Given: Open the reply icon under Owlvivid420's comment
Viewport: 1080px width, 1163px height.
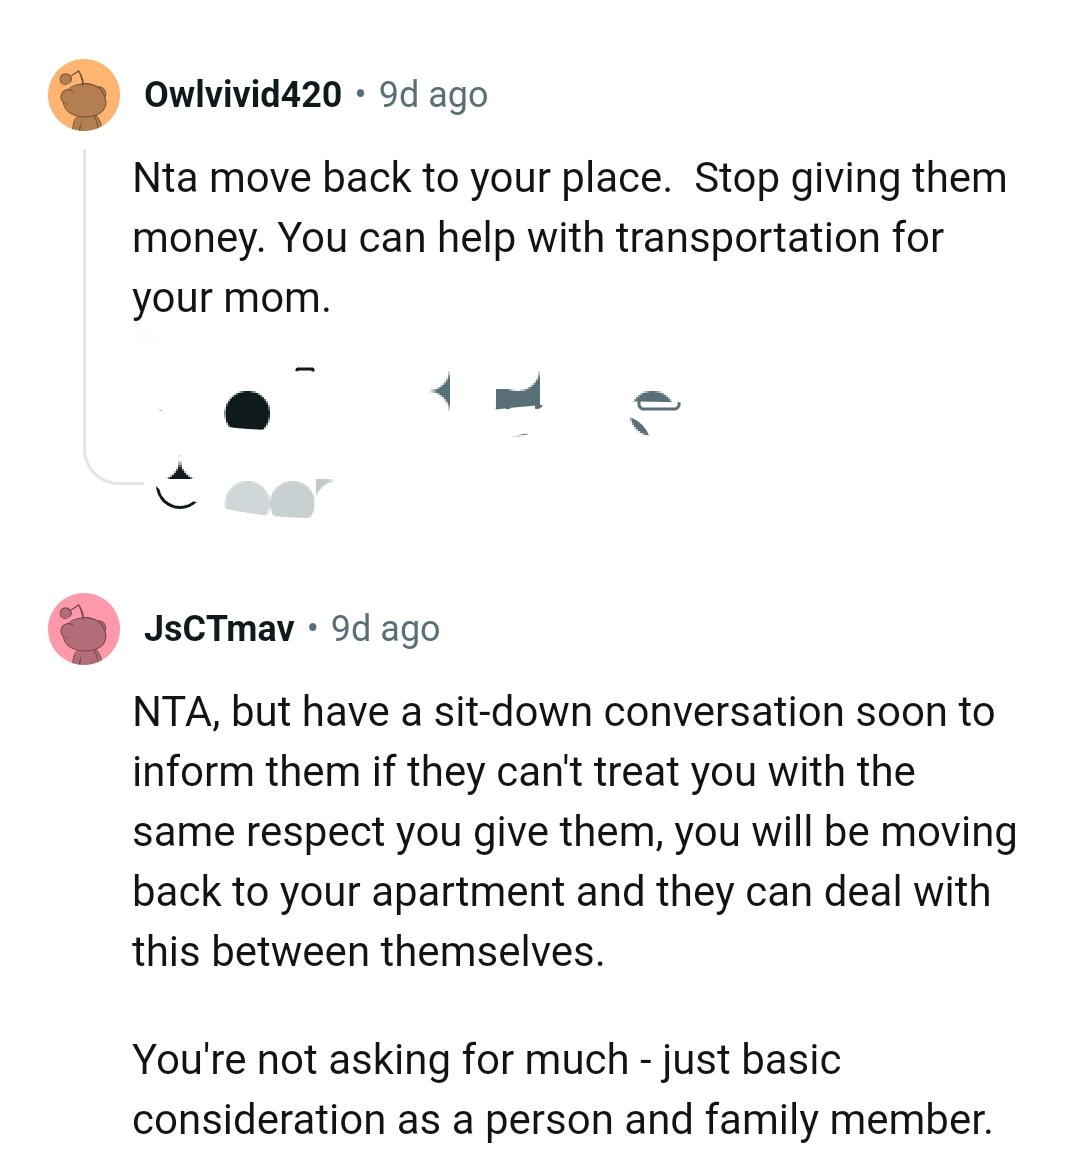Looking at the screenshot, I should [445, 393].
